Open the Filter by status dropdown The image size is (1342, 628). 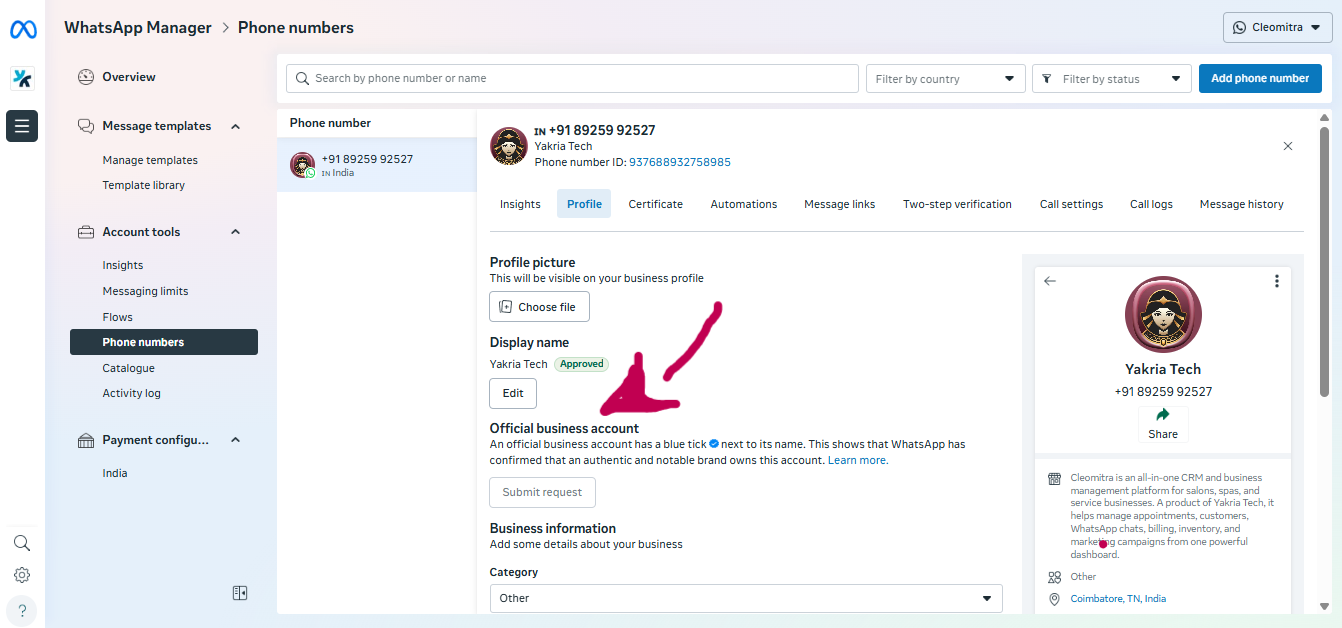pyautogui.click(x=1111, y=79)
